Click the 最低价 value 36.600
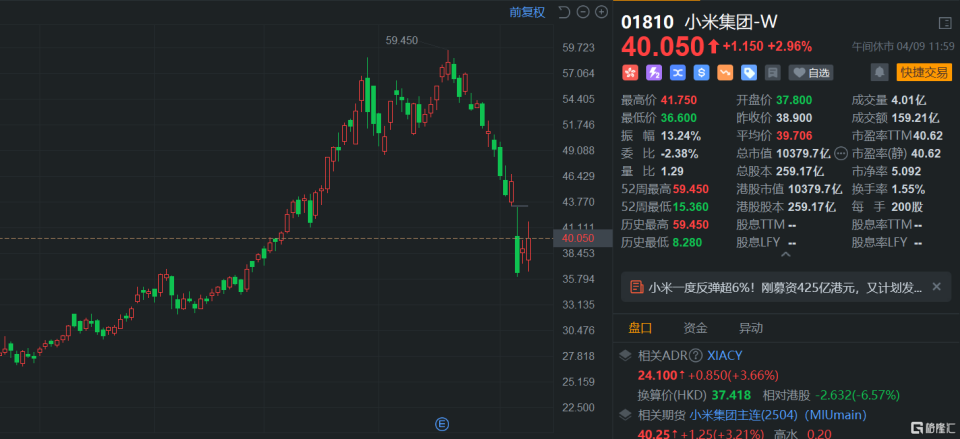960x439 pixels. 678,118
